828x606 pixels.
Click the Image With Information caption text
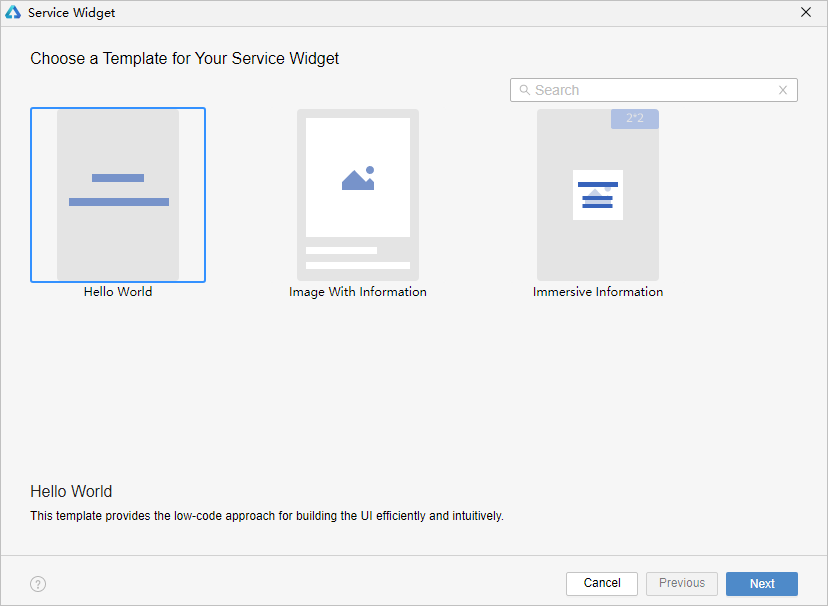357,292
